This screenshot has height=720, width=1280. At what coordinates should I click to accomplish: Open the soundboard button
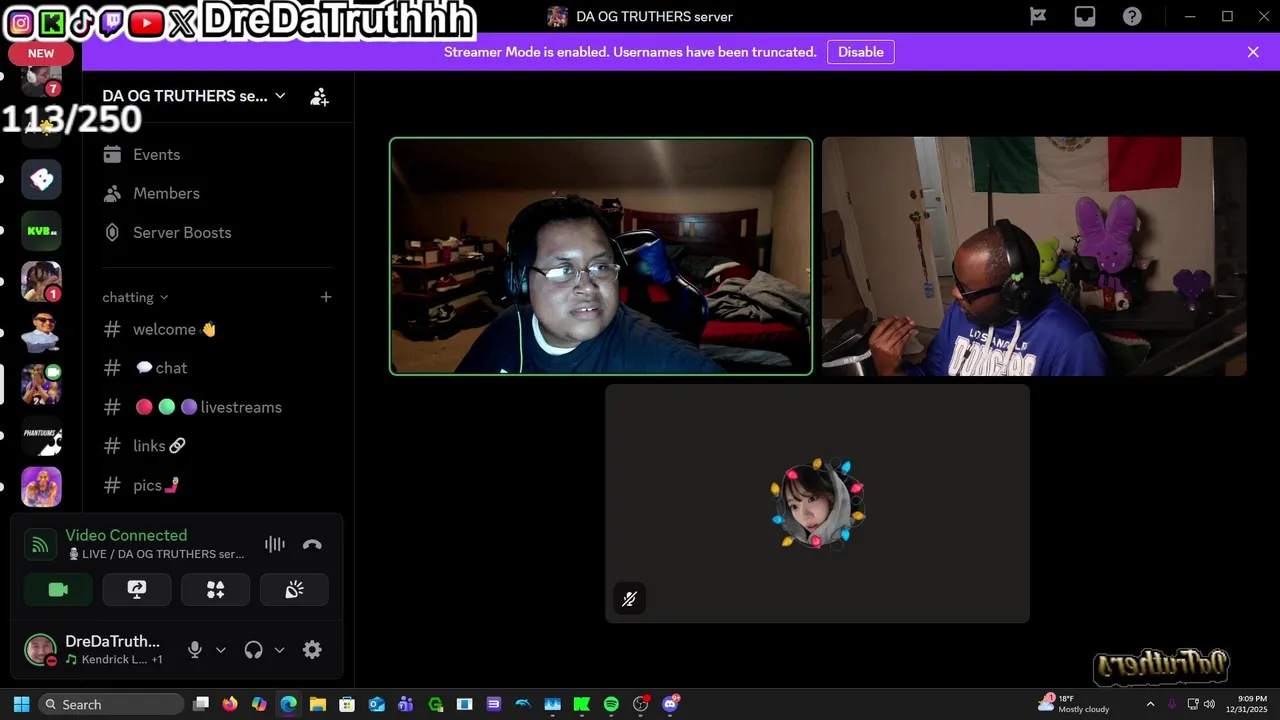pyautogui.click(x=294, y=590)
